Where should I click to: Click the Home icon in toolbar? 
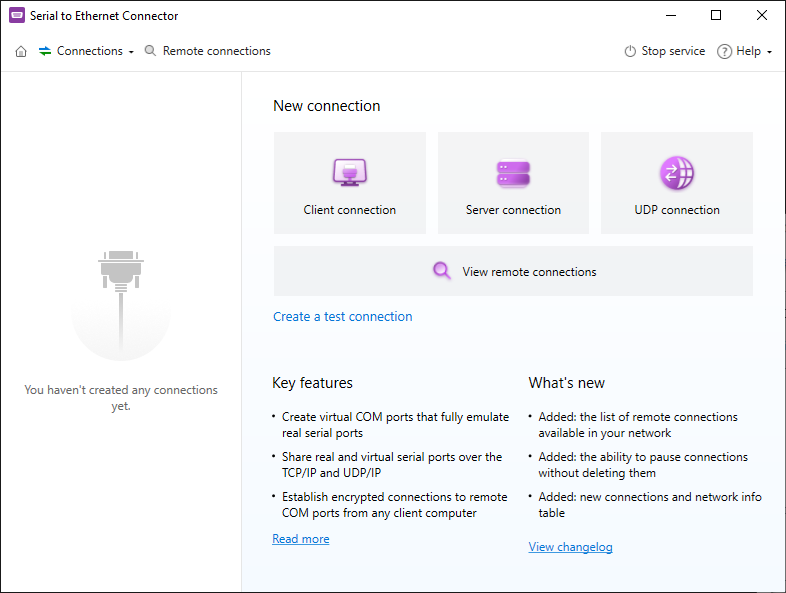(21, 51)
